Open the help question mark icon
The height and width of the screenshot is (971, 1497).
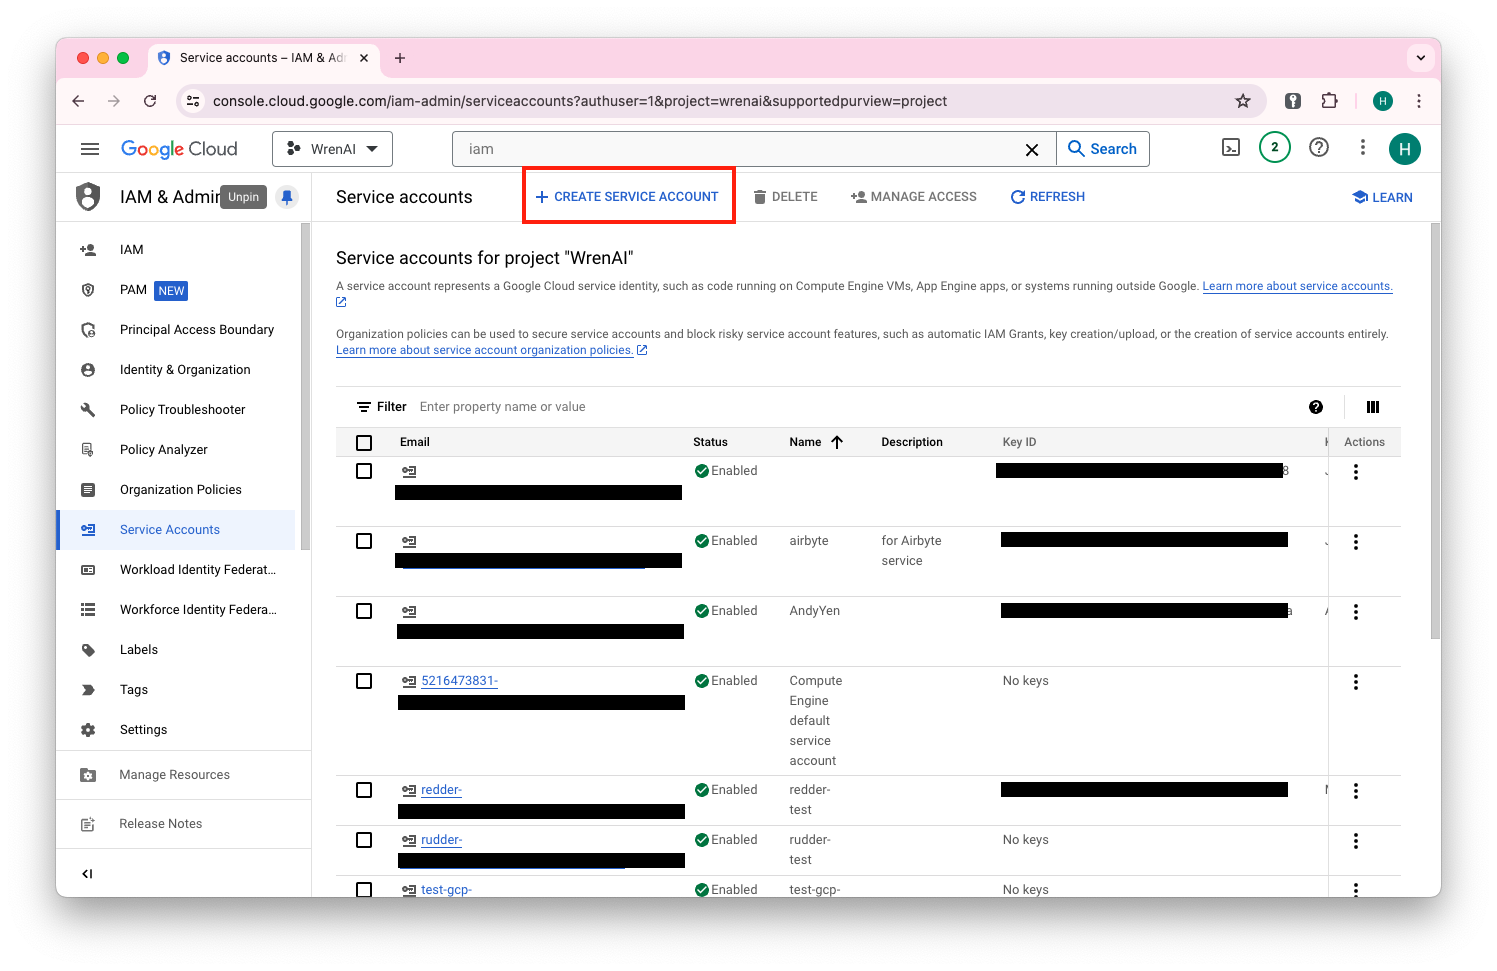1319,148
